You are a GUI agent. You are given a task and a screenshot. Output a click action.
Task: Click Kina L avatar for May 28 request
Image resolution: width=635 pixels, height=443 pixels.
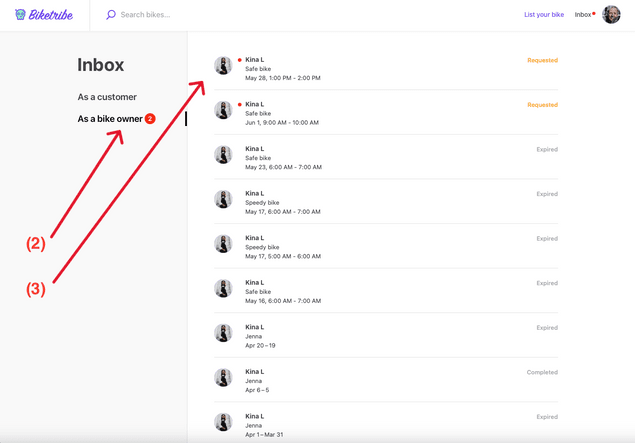tap(223, 65)
